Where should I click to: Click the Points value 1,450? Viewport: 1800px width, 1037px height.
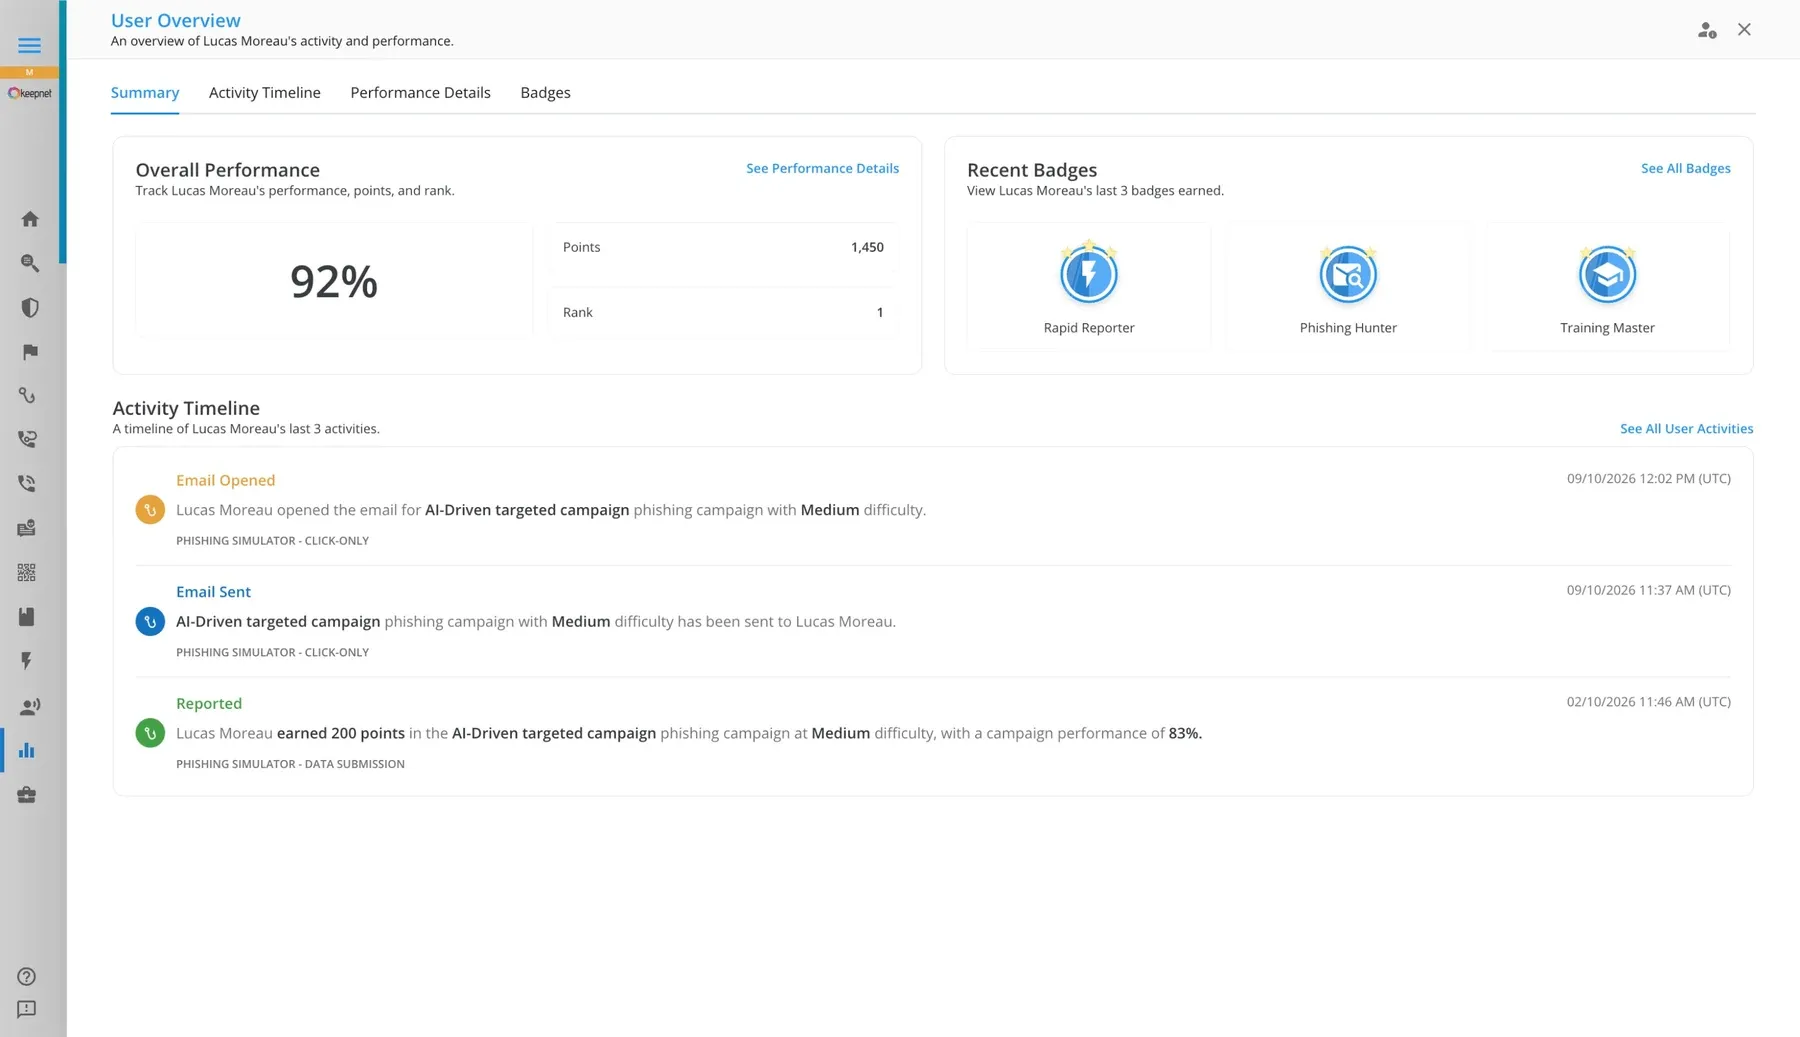coord(867,247)
